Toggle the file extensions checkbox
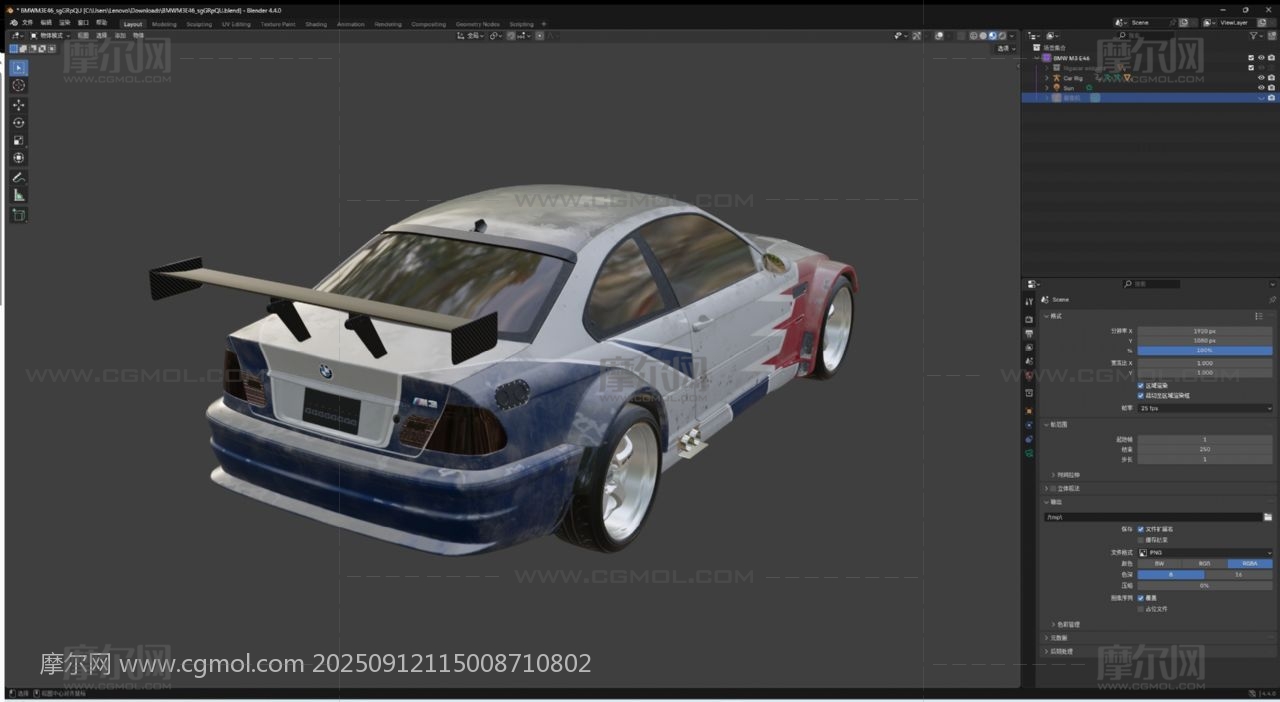Image resolution: width=1280 pixels, height=702 pixels. click(x=1141, y=529)
